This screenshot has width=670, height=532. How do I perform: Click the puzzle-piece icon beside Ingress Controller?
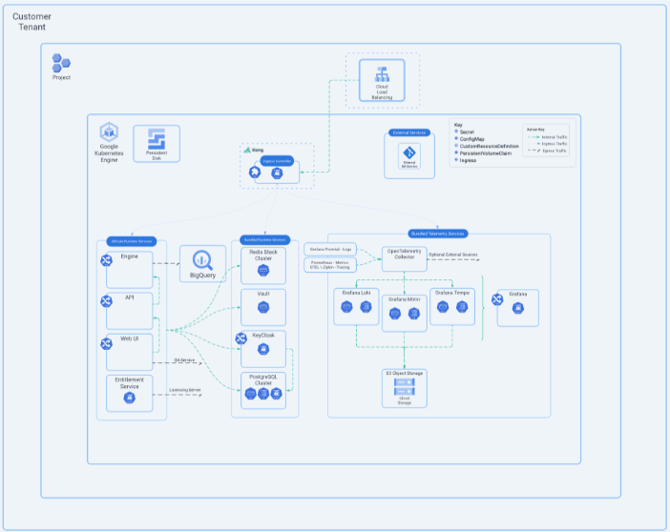pyautogui.click(x=255, y=172)
